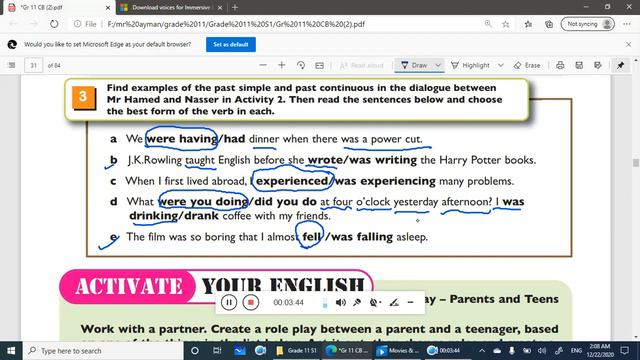
Task: Refresh the current page
Action: click(54, 24)
